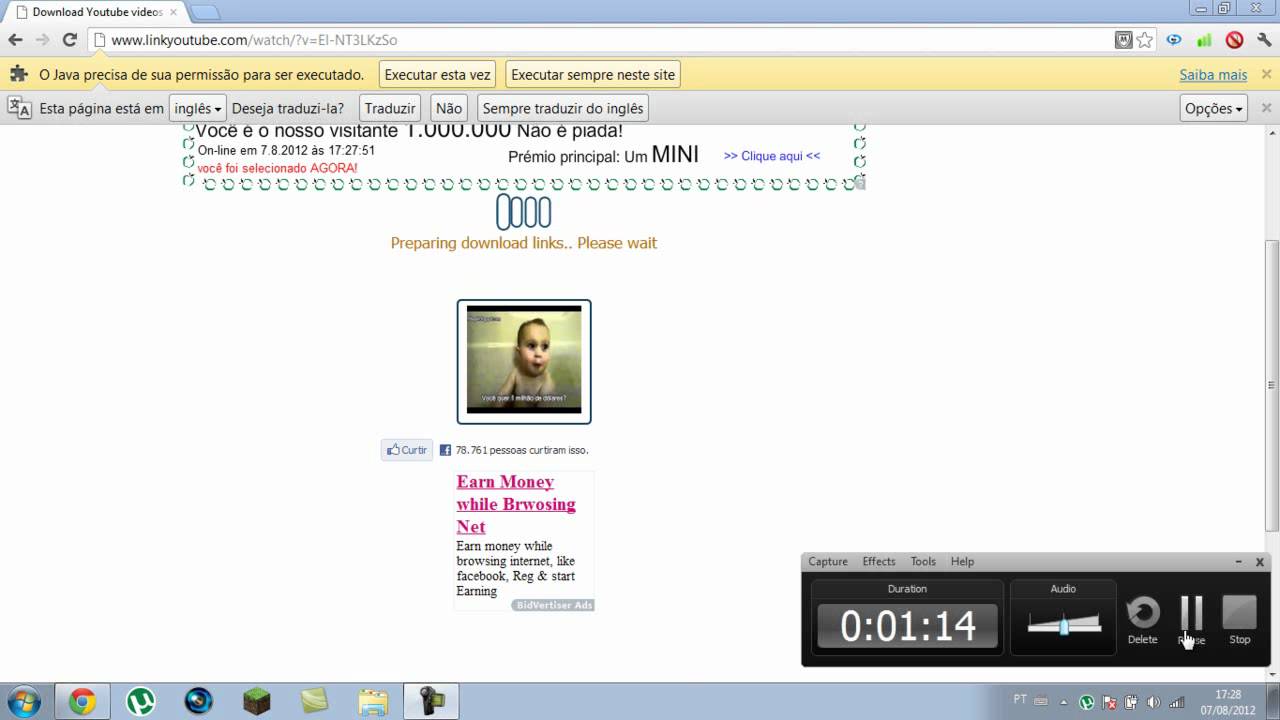Open the Chrome wrench menu

point(1265,40)
